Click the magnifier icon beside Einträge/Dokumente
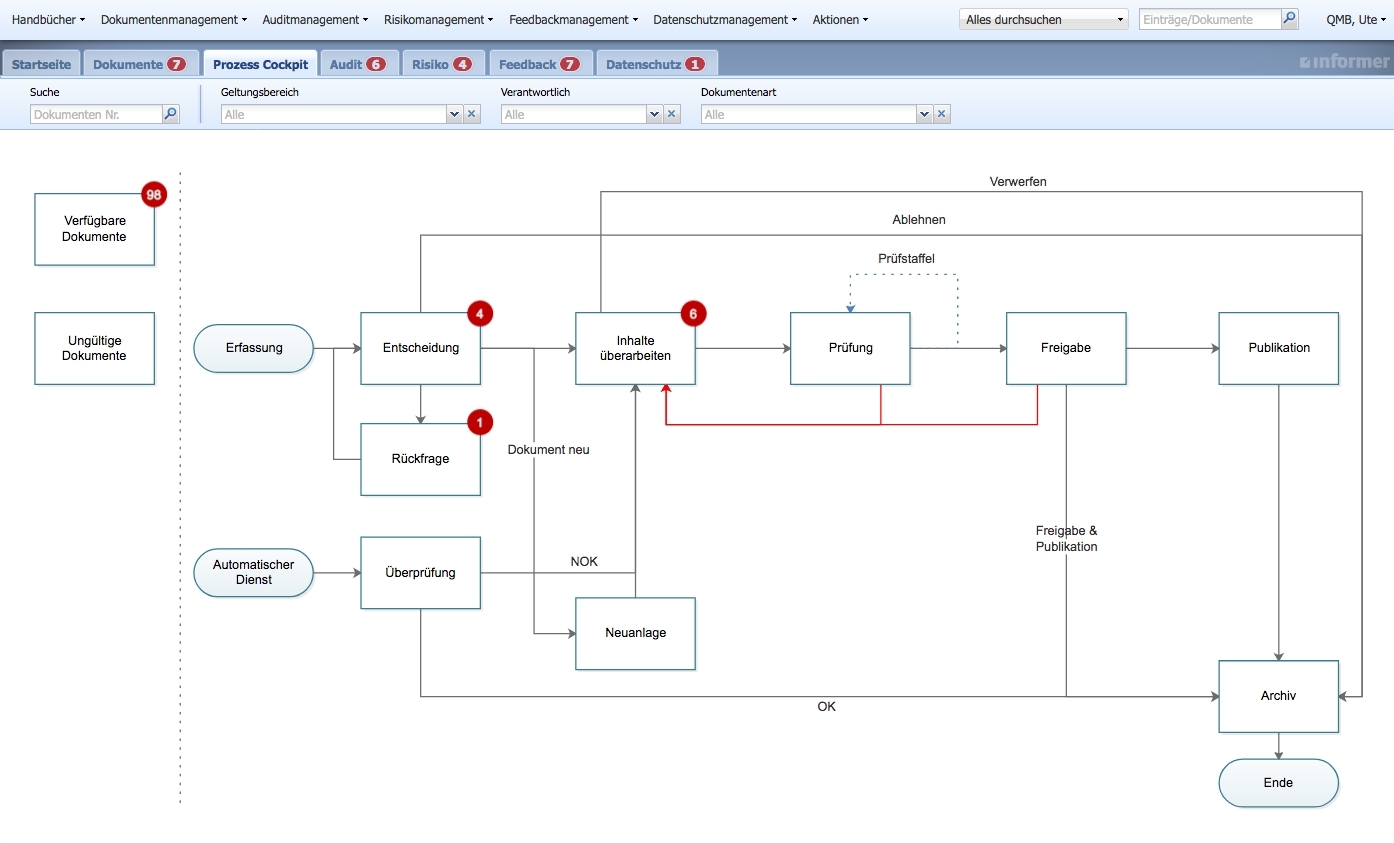 click(x=1290, y=19)
